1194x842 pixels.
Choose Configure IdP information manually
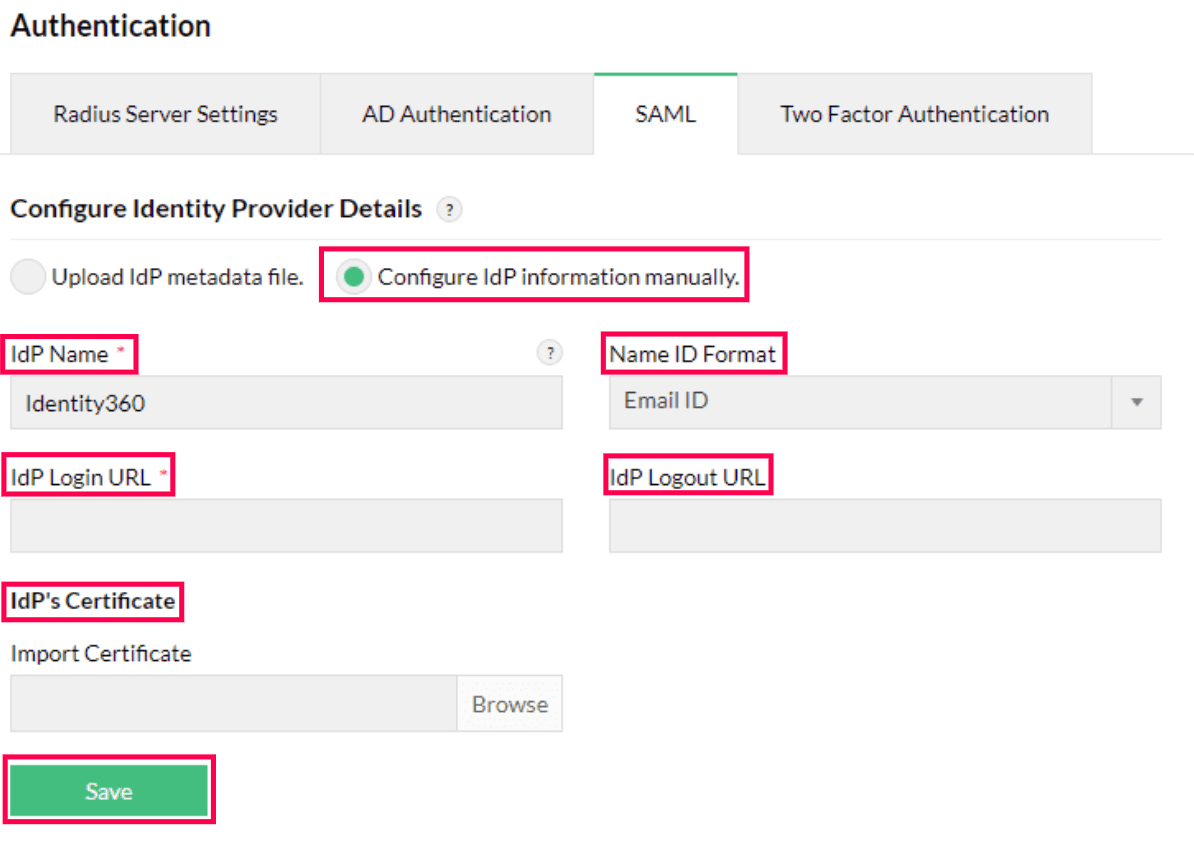354,277
